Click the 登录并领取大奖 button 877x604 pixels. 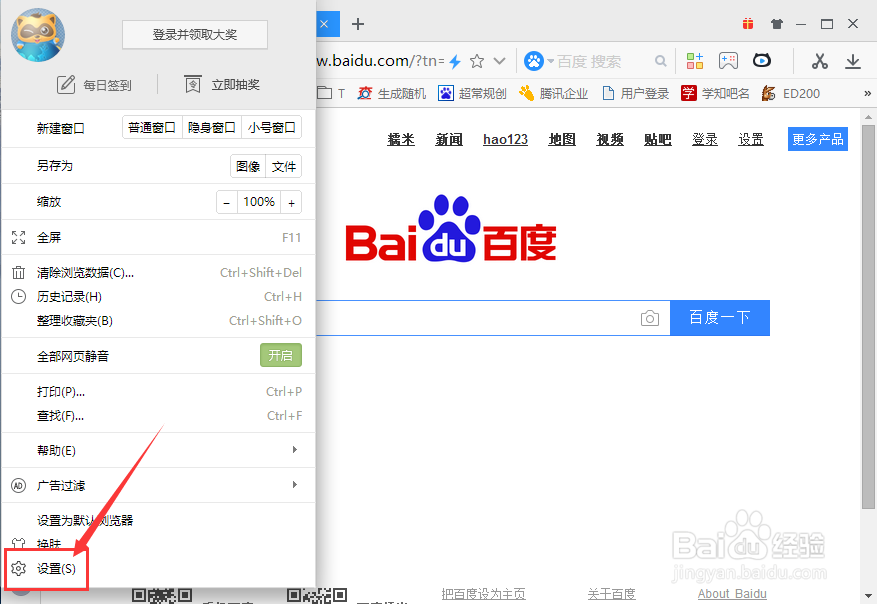pyautogui.click(x=195, y=35)
